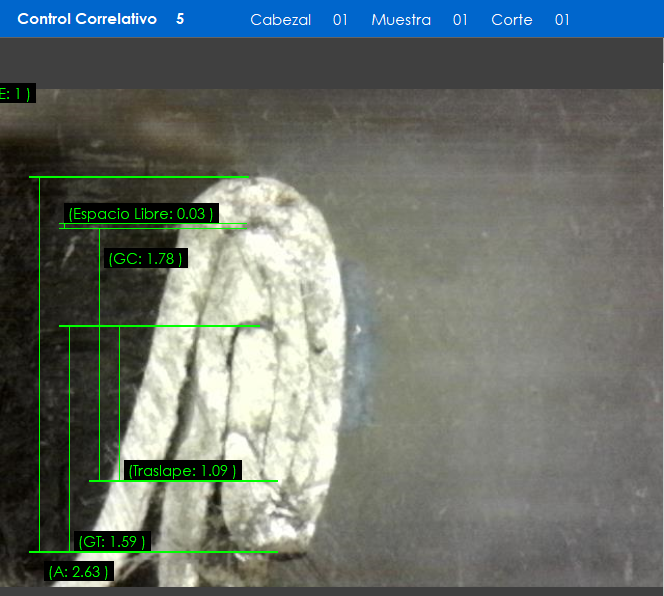Click the partially hidden E: 1 tag

click(17, 94)
